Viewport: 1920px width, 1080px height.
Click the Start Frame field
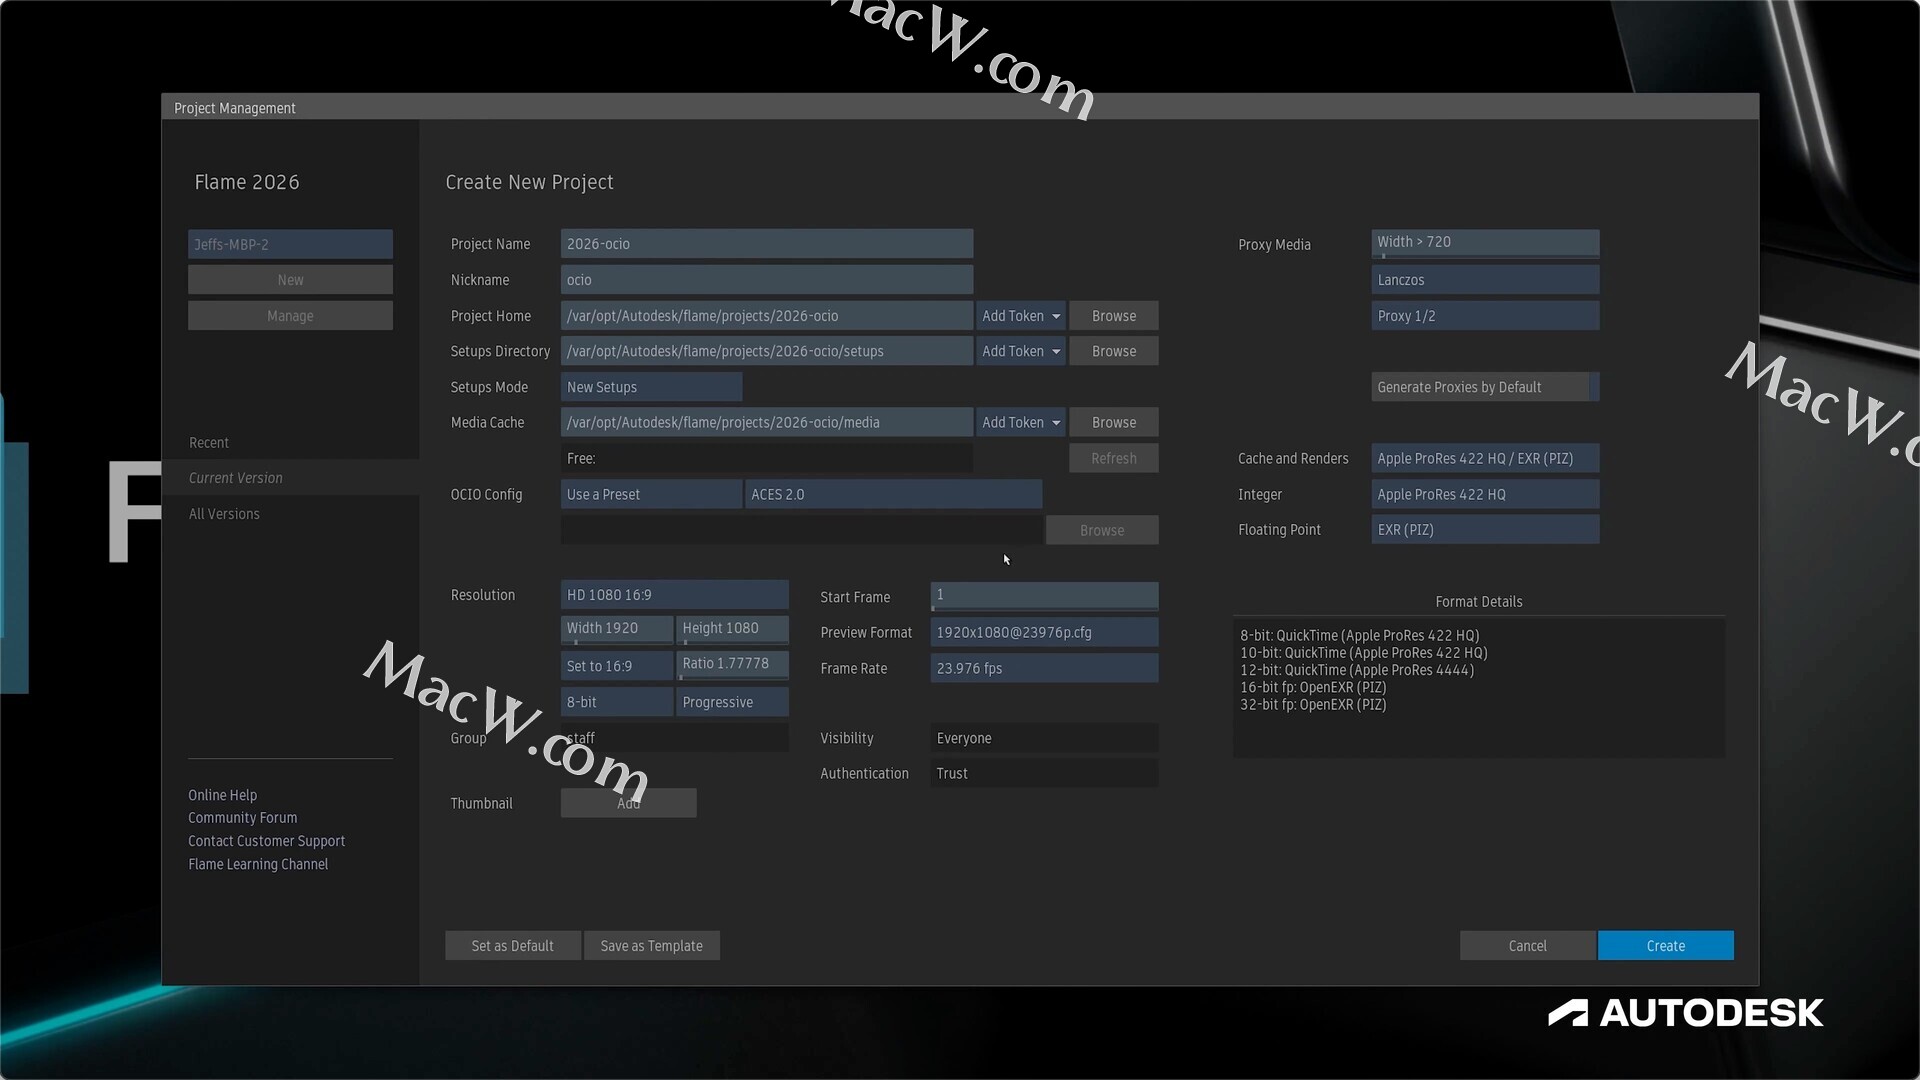click(x=1044, y=596)
